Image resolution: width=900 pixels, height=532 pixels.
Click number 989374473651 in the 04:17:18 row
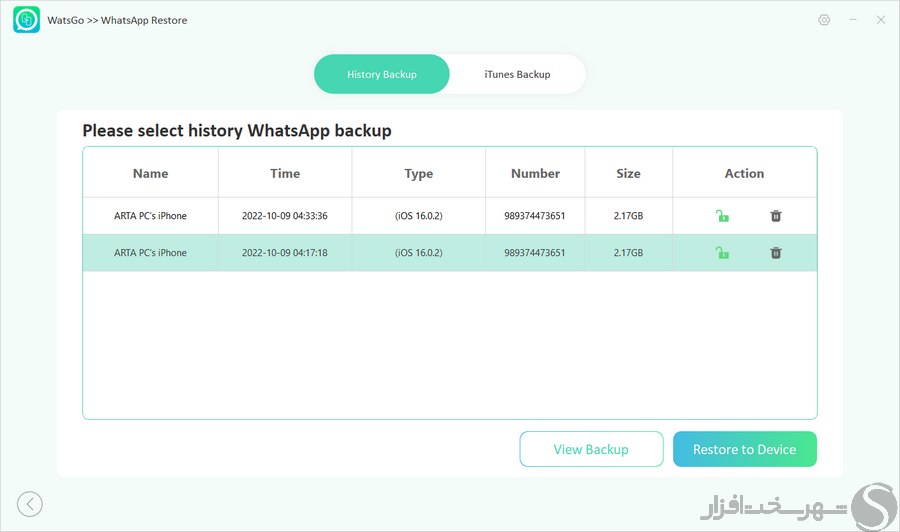coord(535,253)
